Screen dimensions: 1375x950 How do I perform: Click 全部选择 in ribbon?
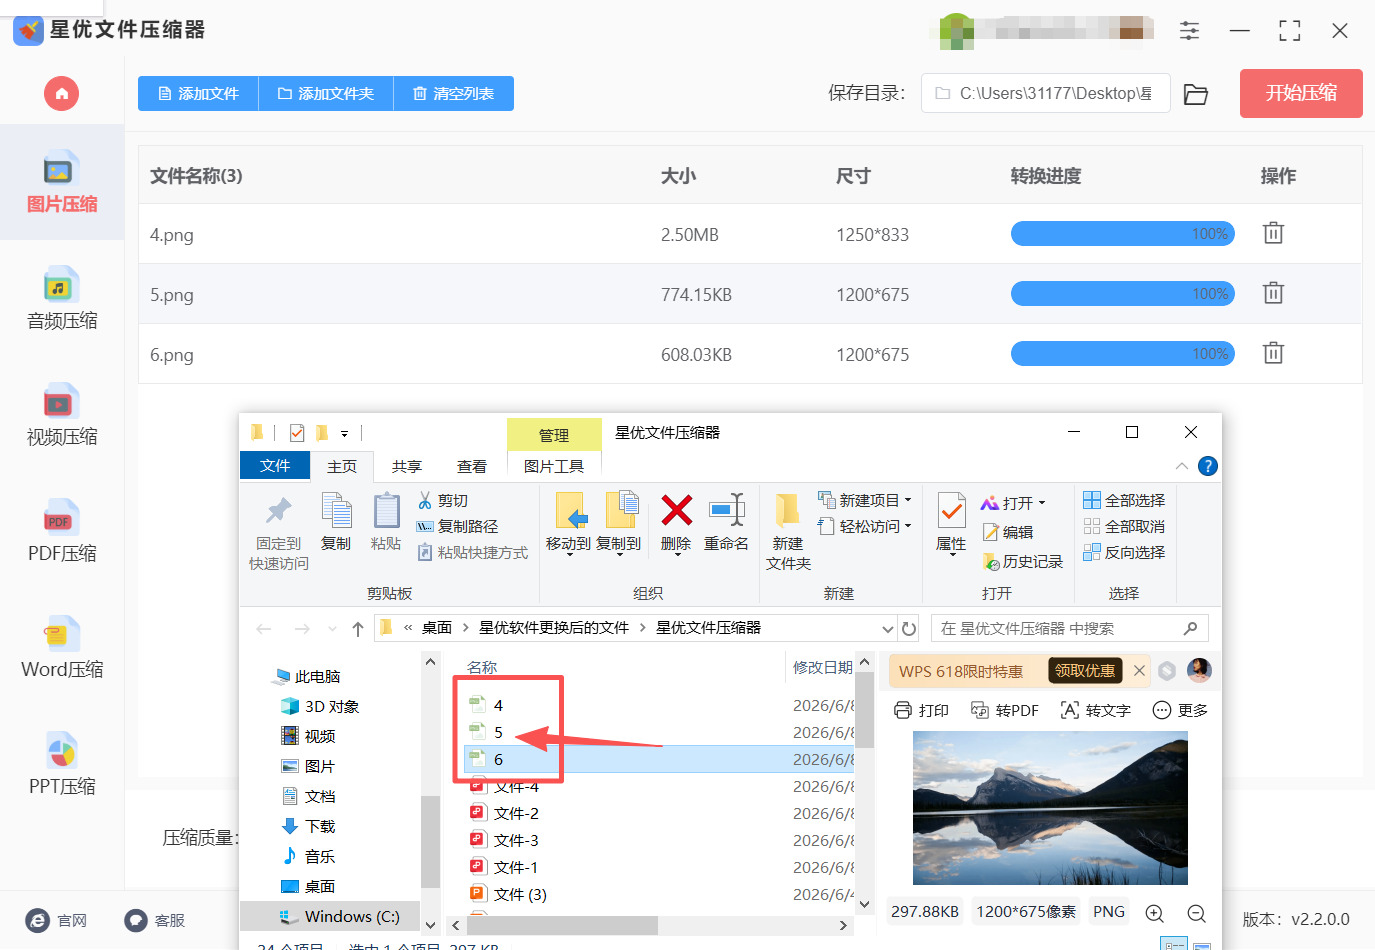pos(1124,500)
